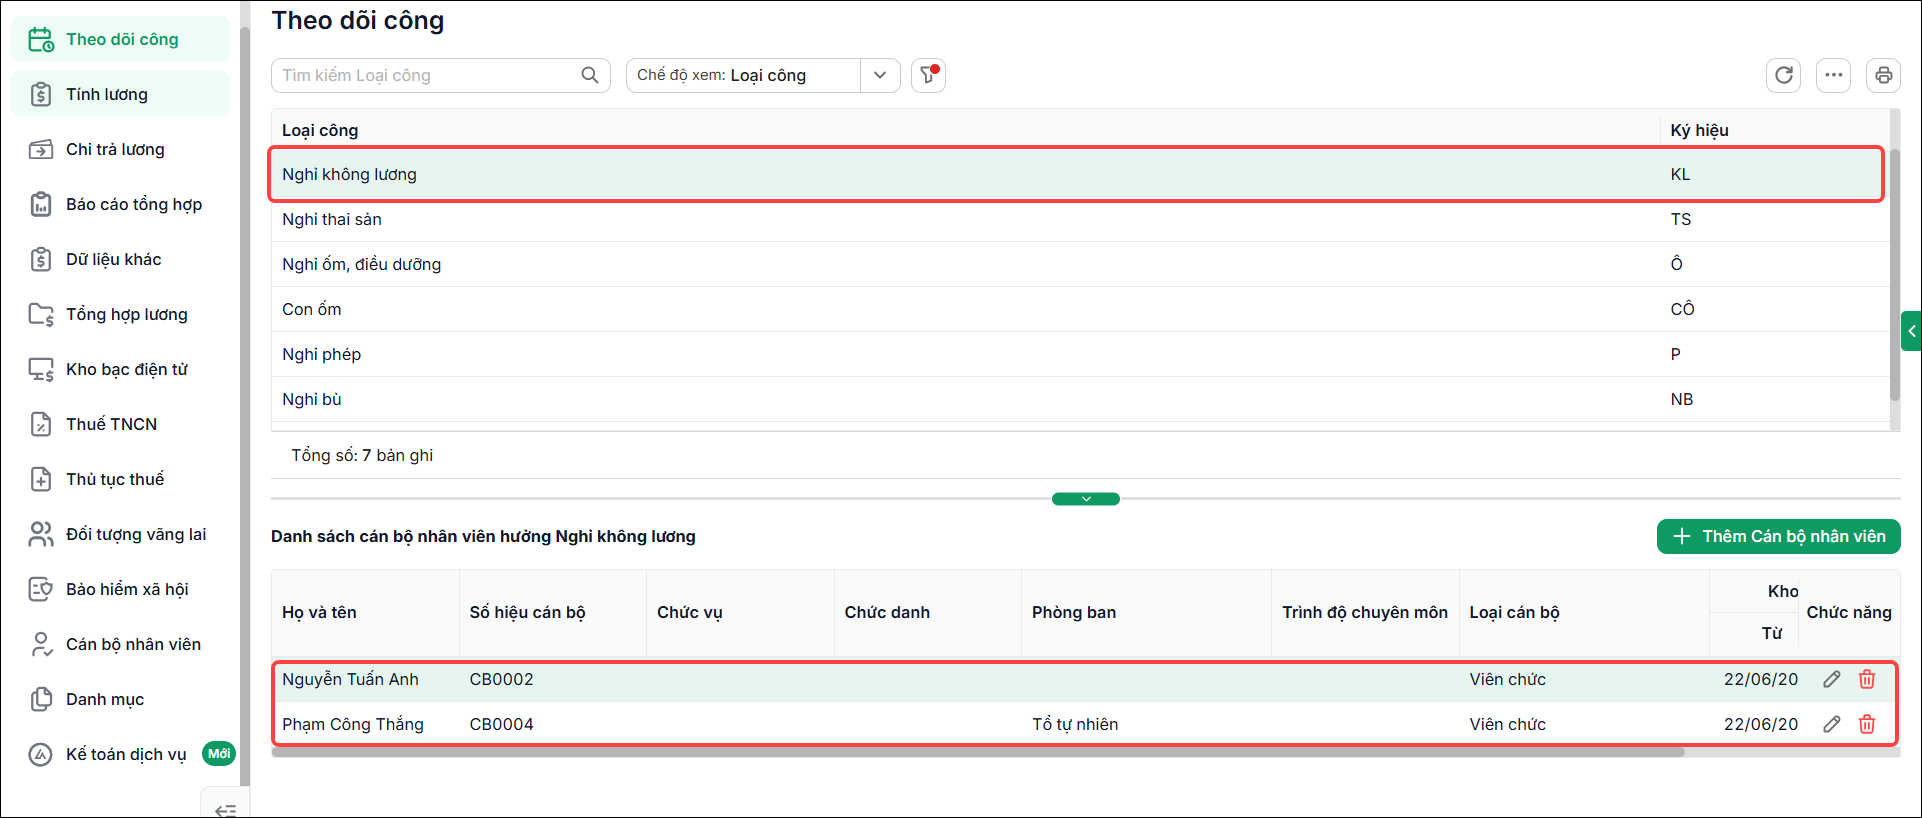This screenshot has height=818, width=1922.
Task: Click the Kho bạc điện tử icon
Action: (41, 370)
